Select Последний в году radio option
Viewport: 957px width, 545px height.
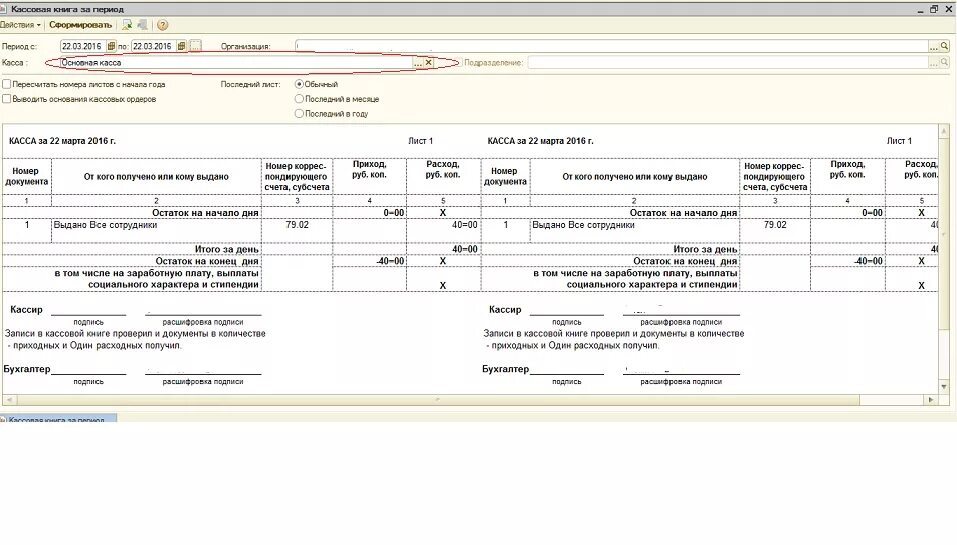[x=299, y=114]
